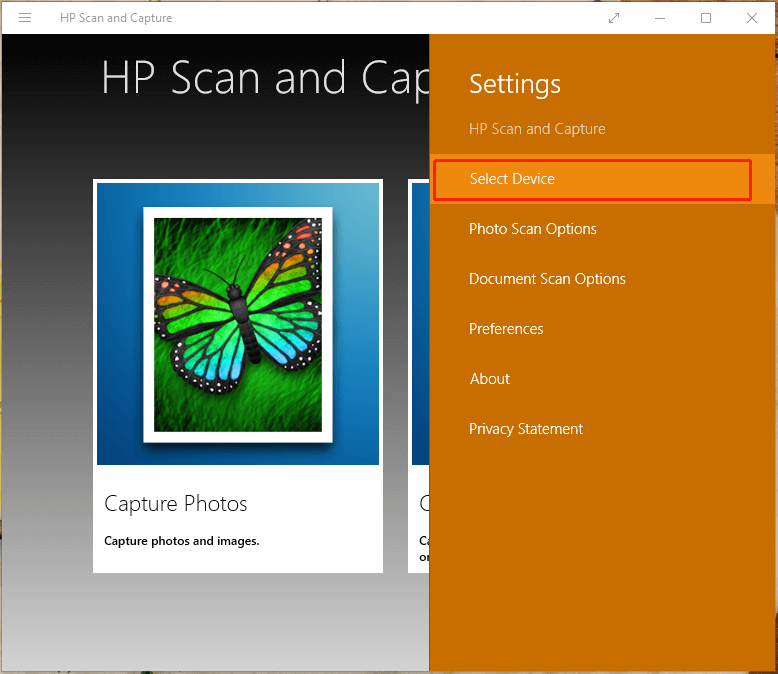Image resolution: width=778 pixels, height=674 pixels.
Task: Open Preferences in Settings panel
Action: (x=506, y=329)
